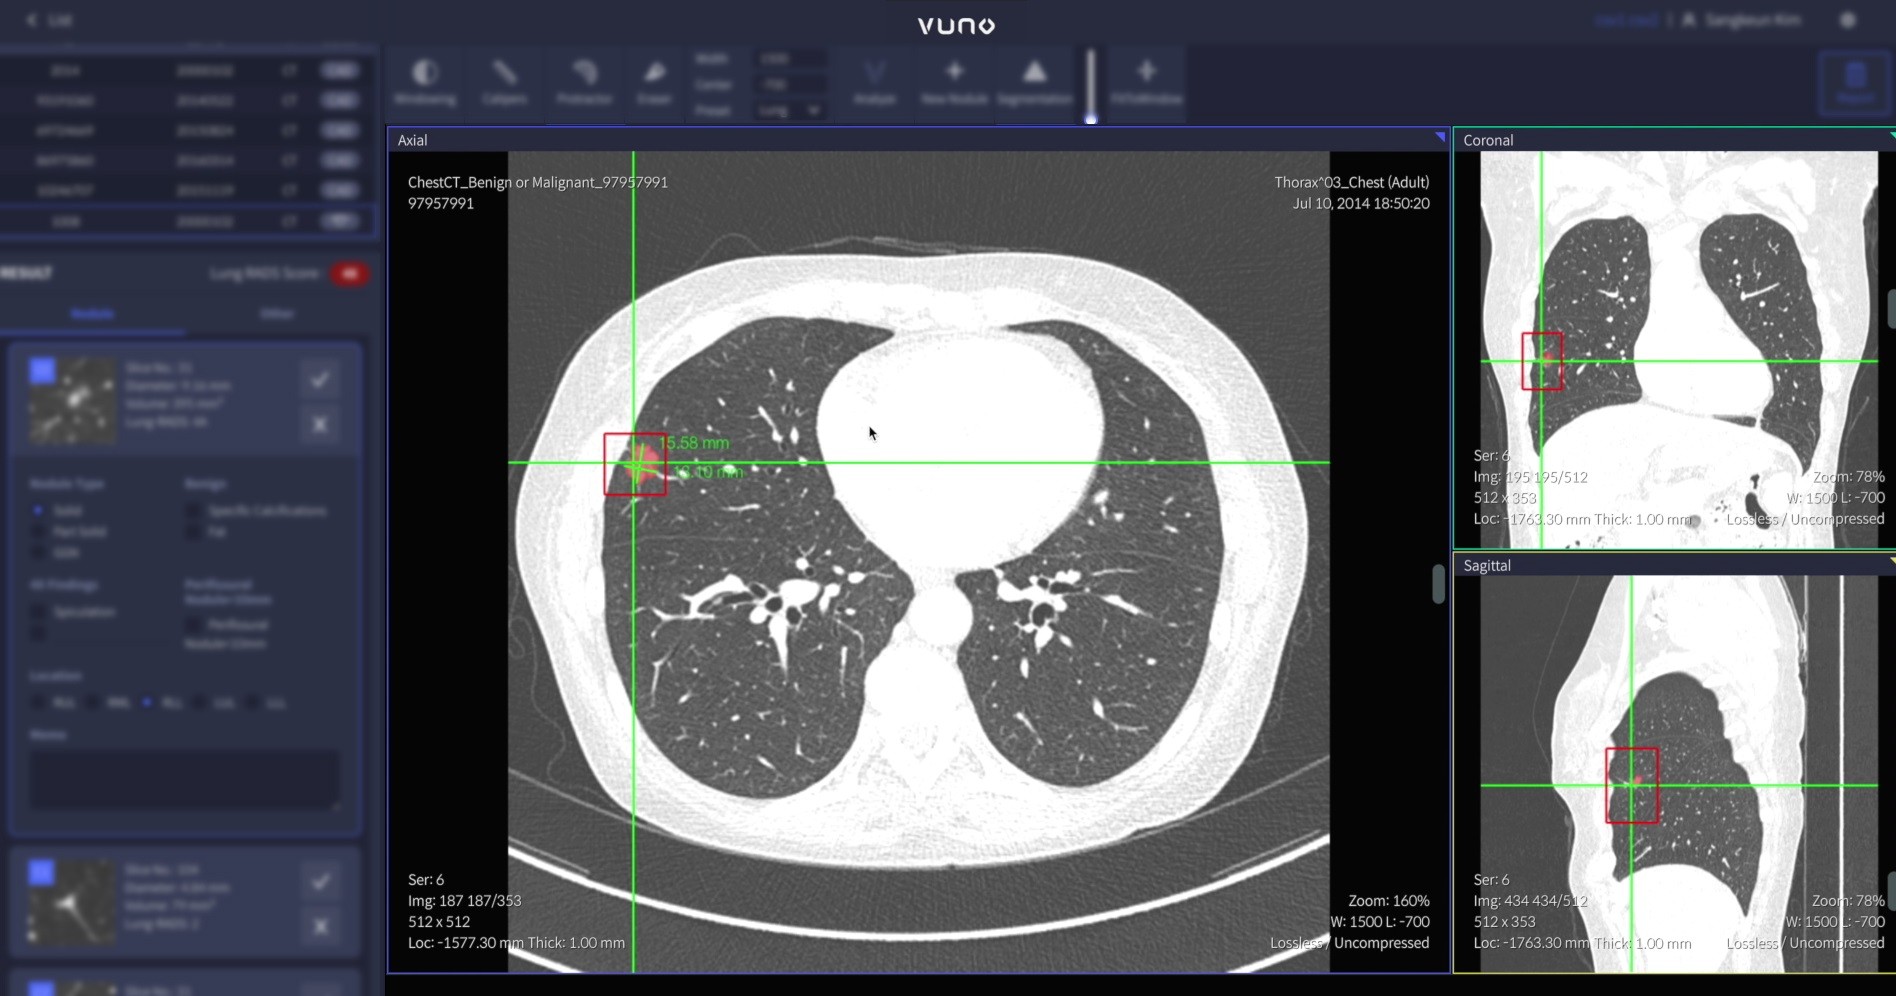Viewport: 1896px width, 996px height.
Task: Open the Lung preset dropdown
Action: click(788, 110)
